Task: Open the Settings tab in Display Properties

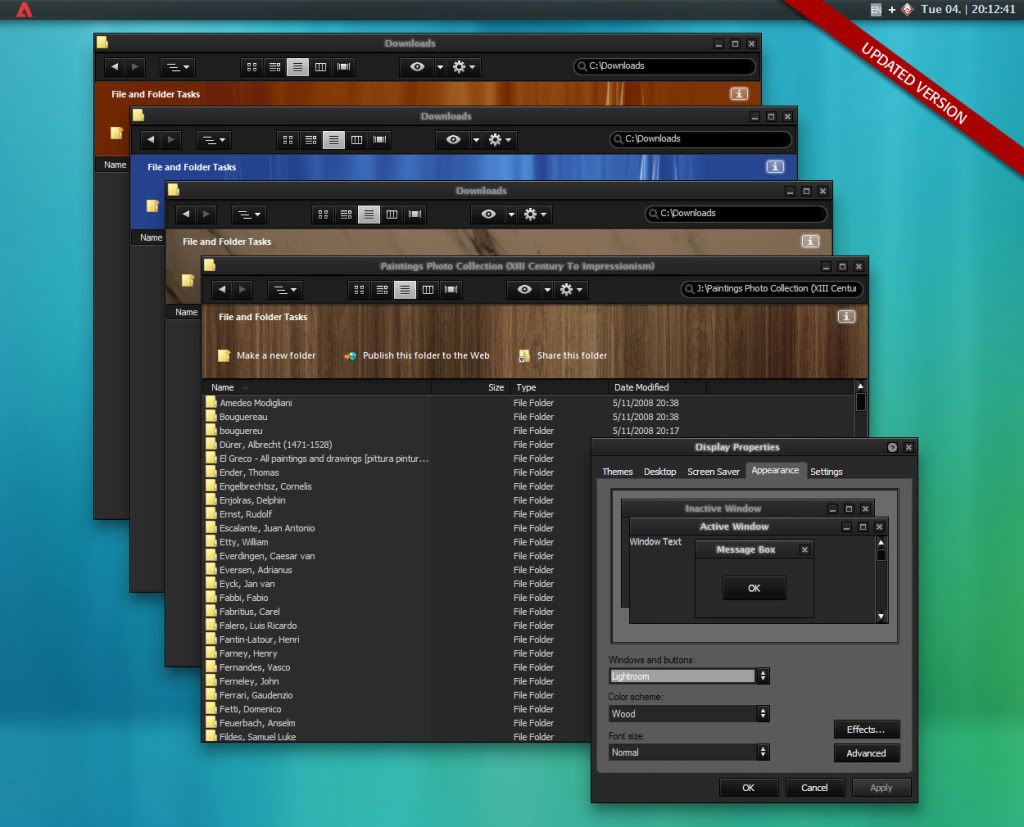Action: coord(826,471)
